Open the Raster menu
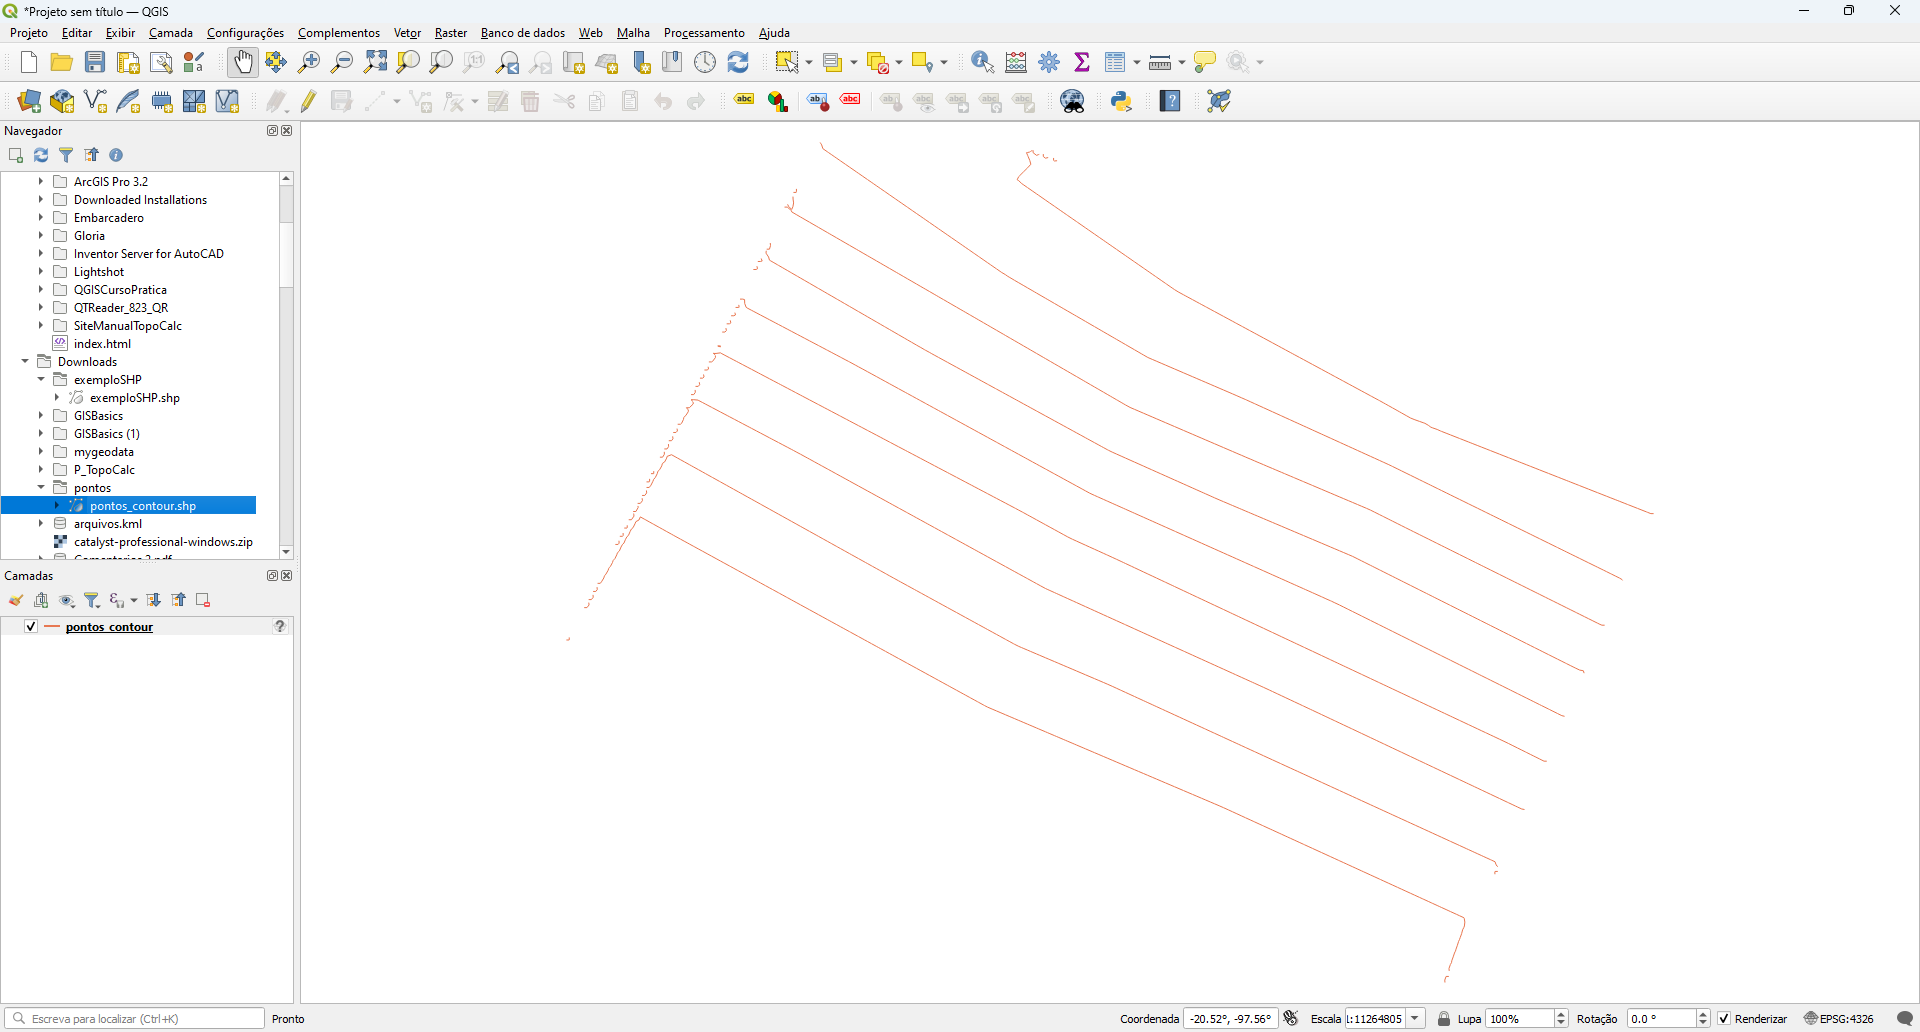Viewport: 1920px width, 1032px height. point(451,33)
